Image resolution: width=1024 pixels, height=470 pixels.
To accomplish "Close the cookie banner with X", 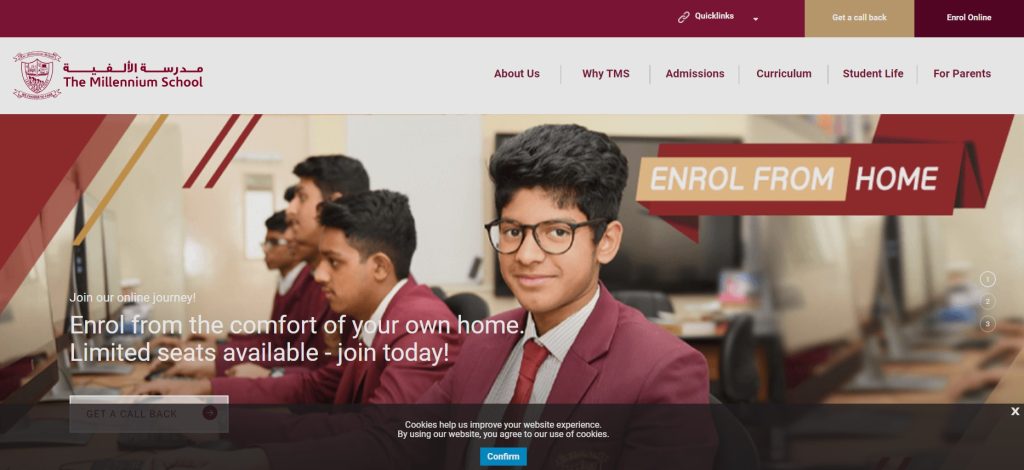I will (1015, 411).
